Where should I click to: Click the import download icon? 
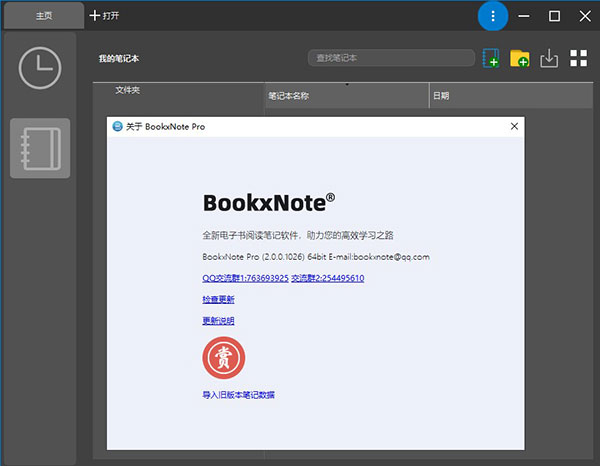pos(549,58)
